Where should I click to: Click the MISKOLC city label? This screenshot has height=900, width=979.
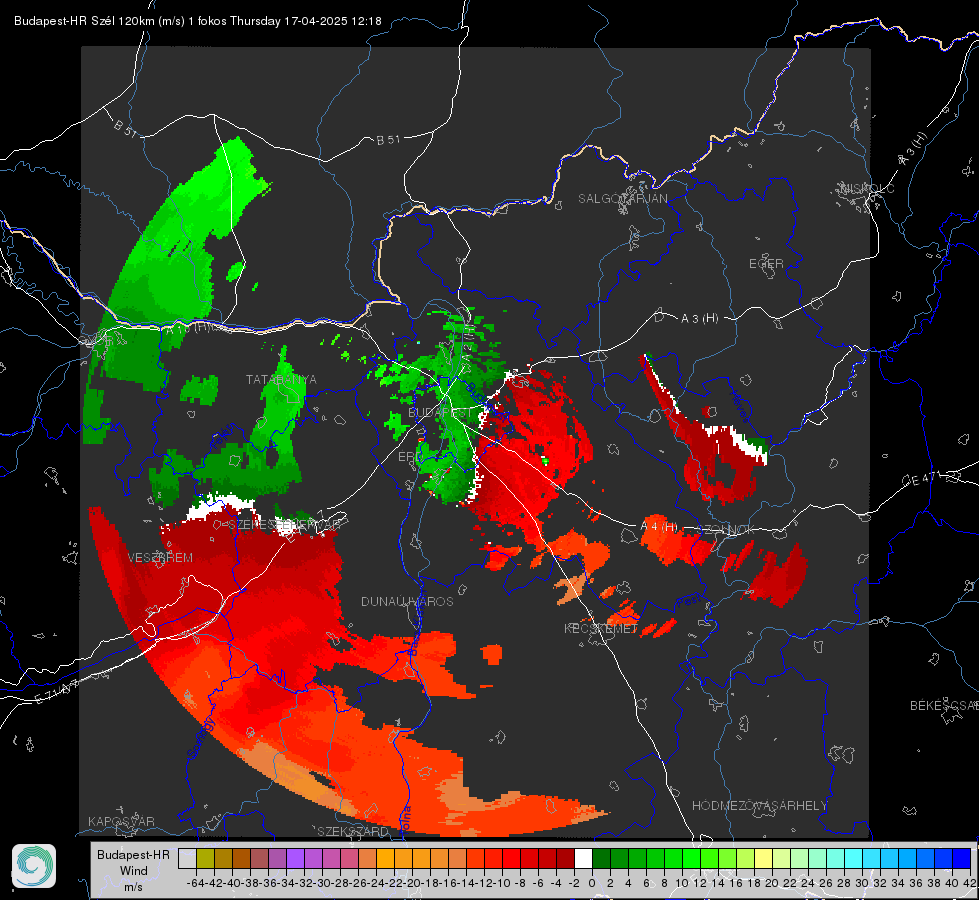point(867,188)
